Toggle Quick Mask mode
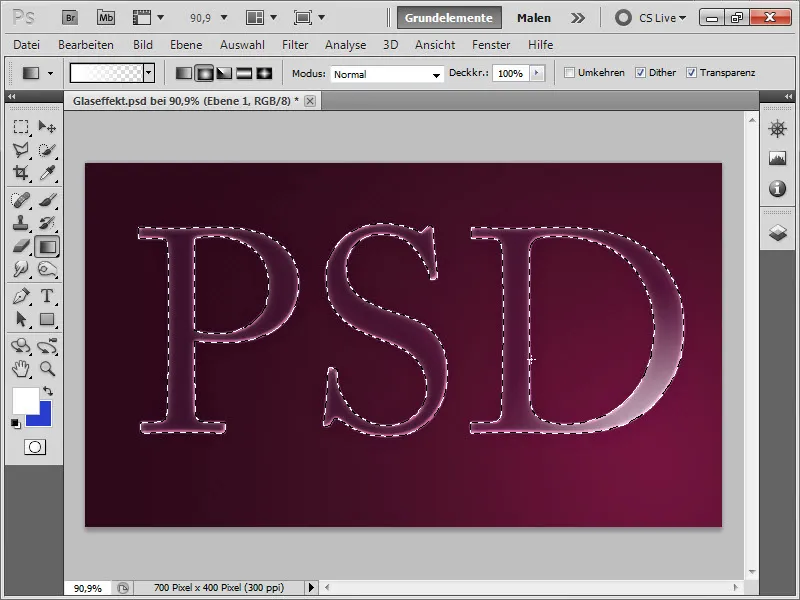The image size is (800, 600). 35,447
